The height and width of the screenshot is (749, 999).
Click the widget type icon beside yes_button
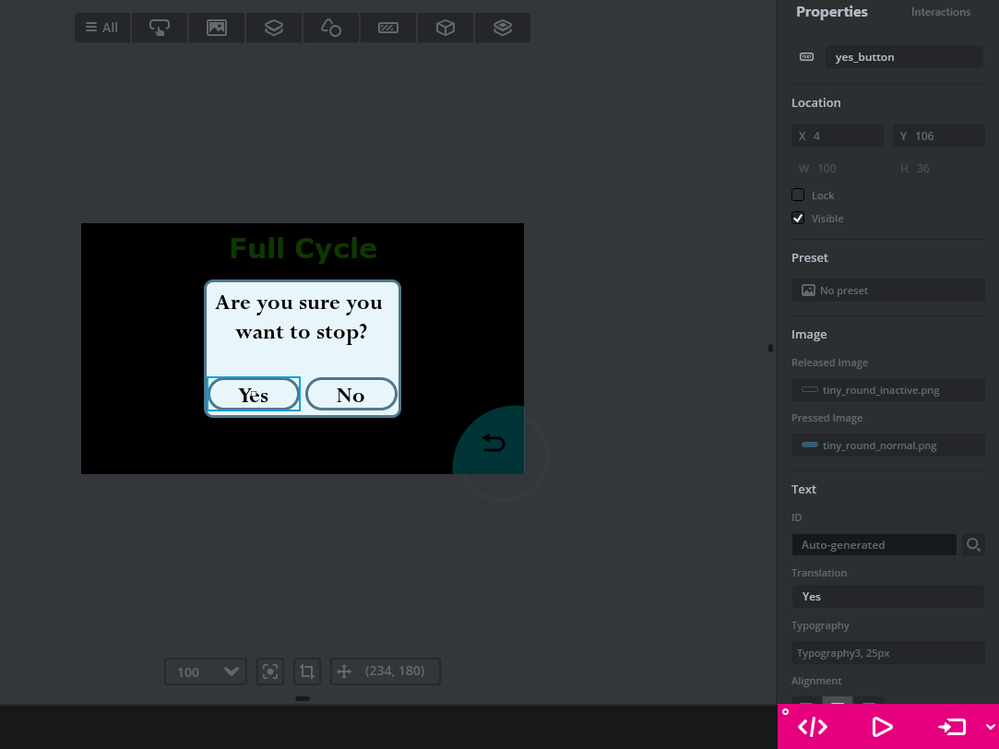[x=807, y=57]
